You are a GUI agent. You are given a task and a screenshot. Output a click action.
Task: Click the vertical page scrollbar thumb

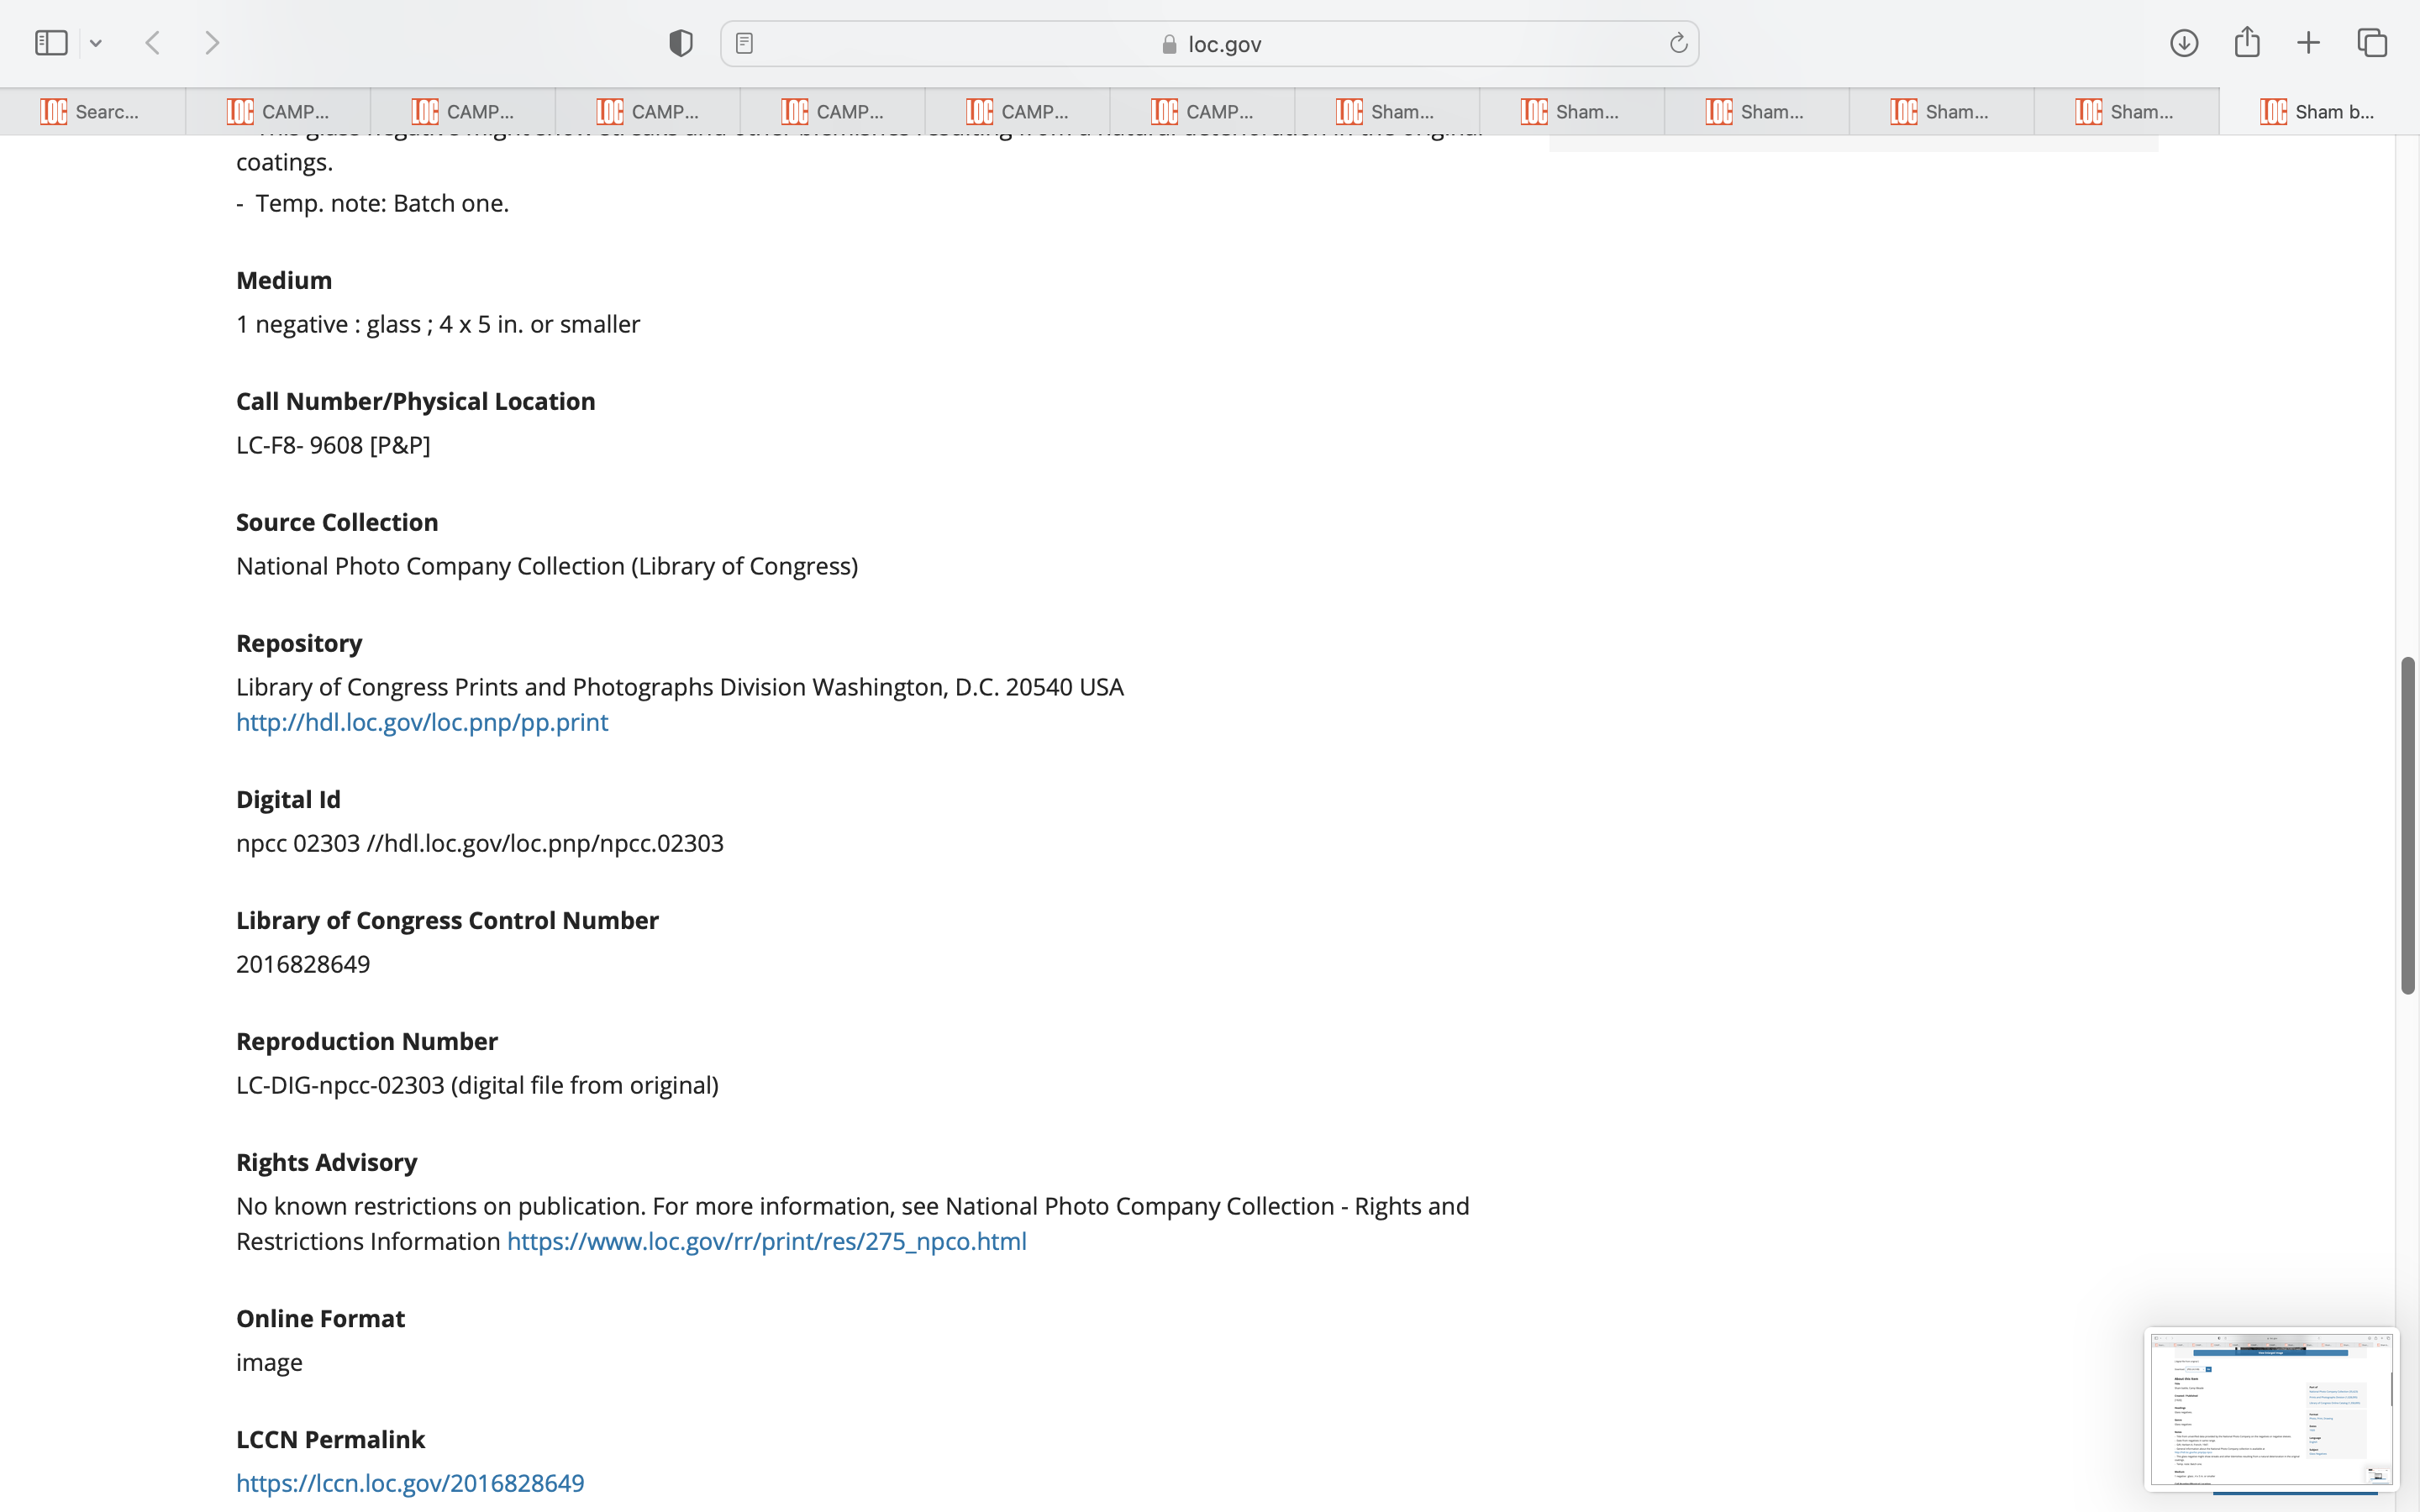pyautogui.click(x=2407, y=825)
